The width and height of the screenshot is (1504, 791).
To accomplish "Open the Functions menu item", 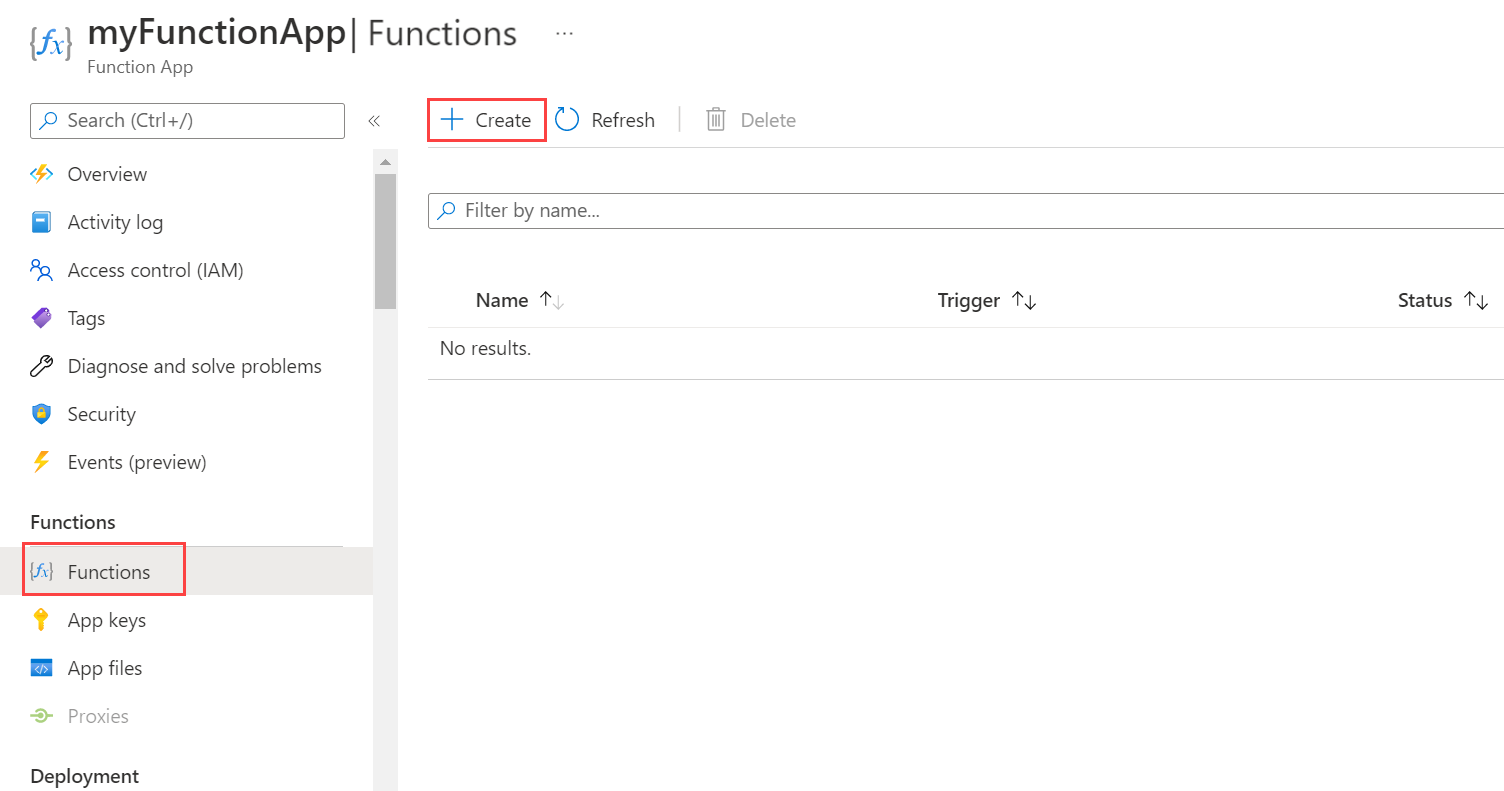I will tap(108, 572).
